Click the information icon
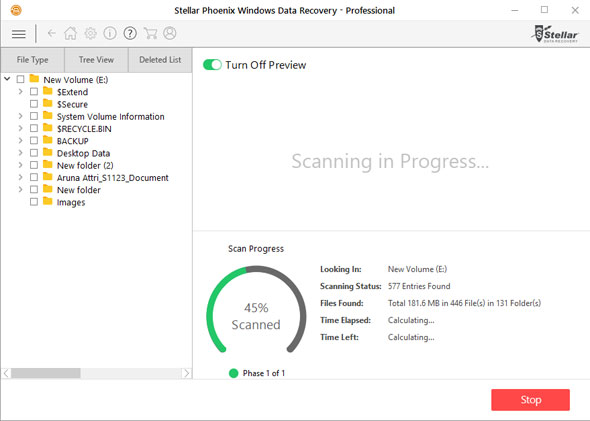 pos(110,33)
